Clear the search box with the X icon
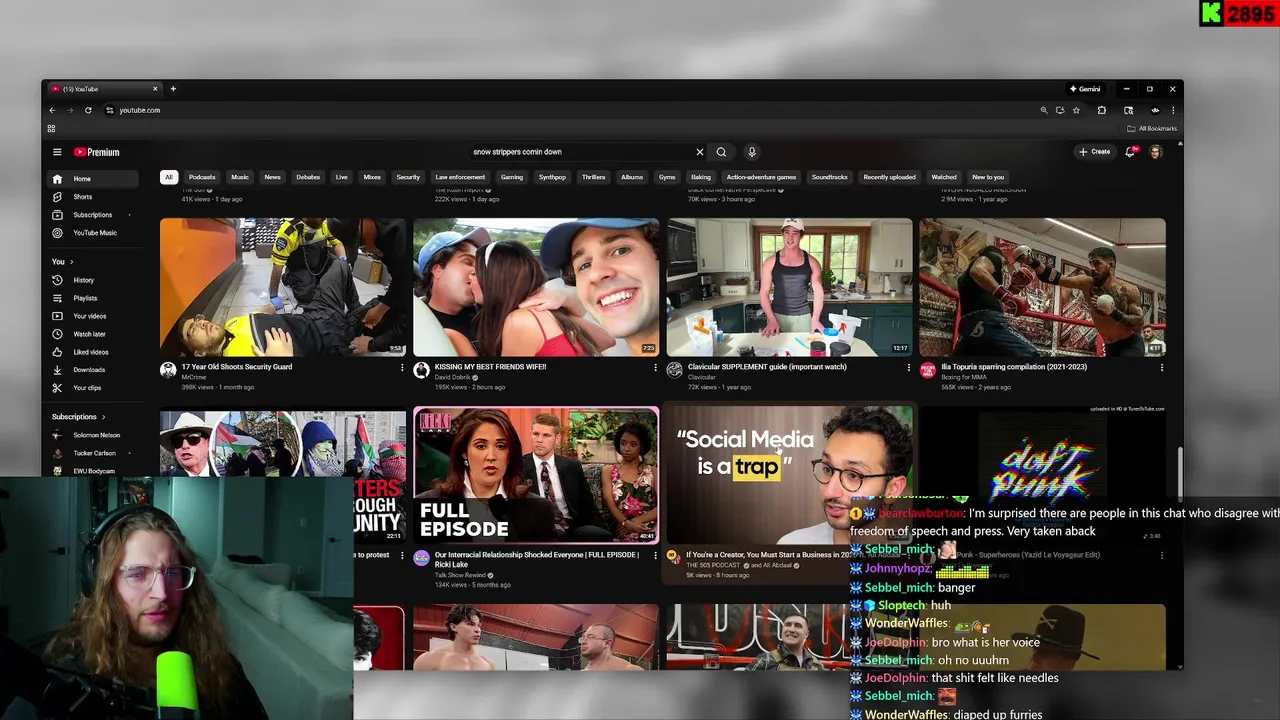The width and height of the screenshot is (1280, 720). pyautogui.click(x=699, y=152)
